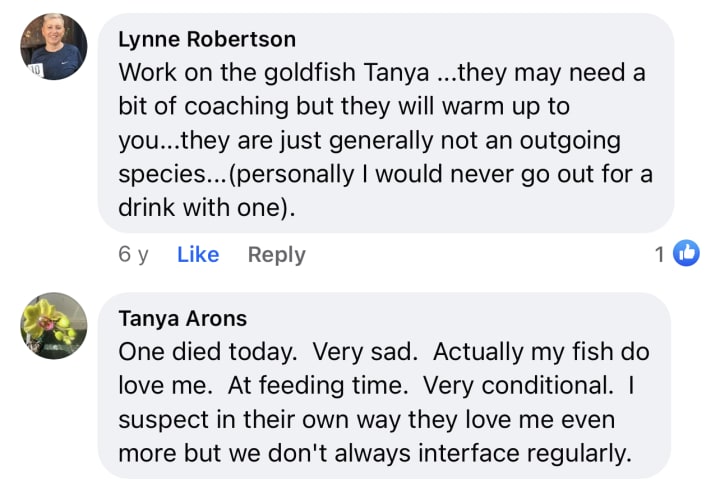This screenshot has width=720, height=484.
Task: Open Tanya Arons' orchid profile picture
Action: click(x=53, y=326)
